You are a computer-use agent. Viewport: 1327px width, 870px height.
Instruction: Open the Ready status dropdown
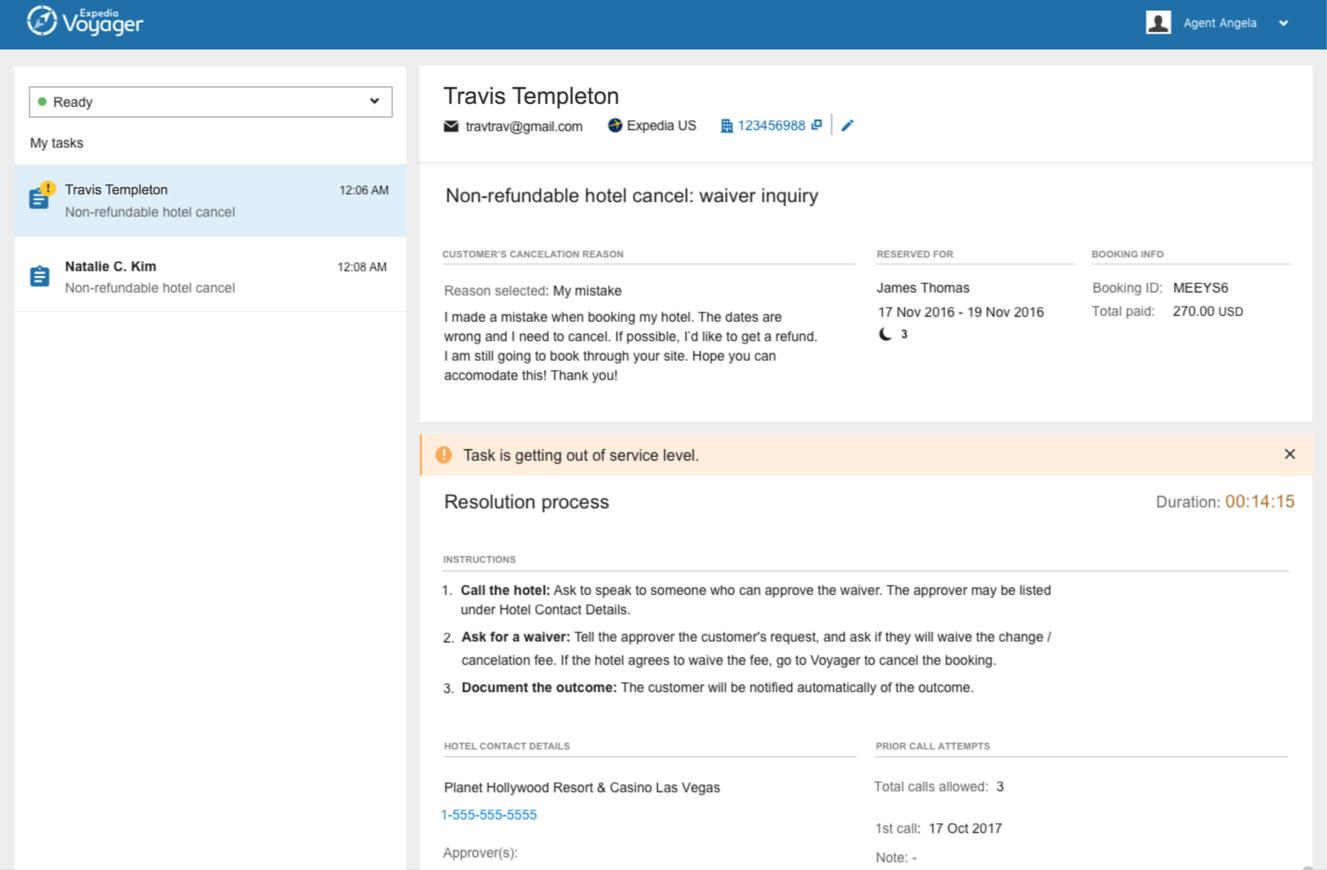click(x=210, y=102)
